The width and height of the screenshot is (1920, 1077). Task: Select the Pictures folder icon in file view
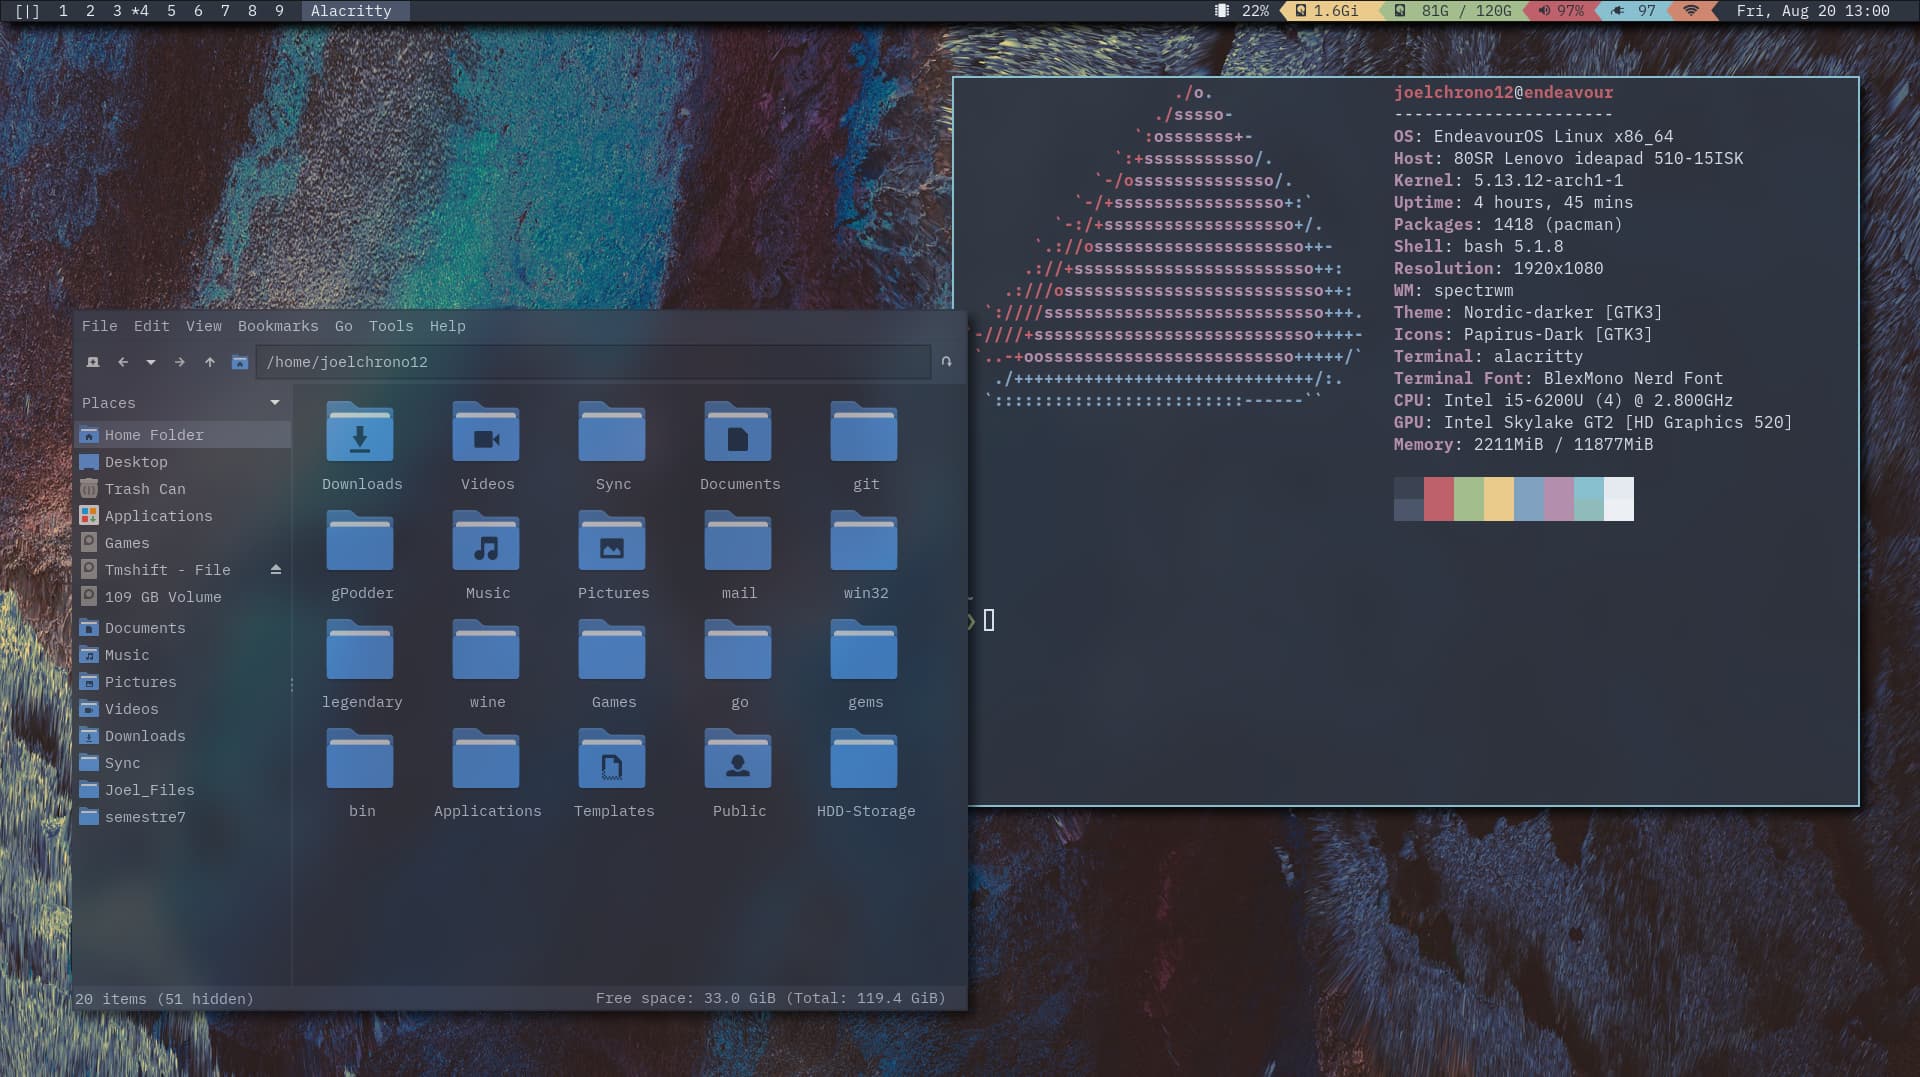pyautogui.click(x=612, y=541)
